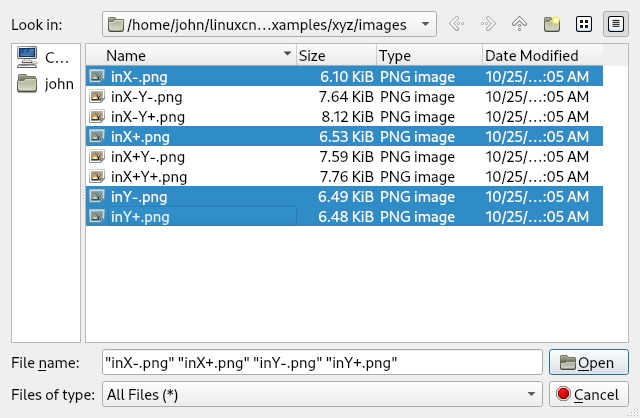The image size is (640, 418).
Task: Select Computer in the sidebar
Action: click(46, 58)
